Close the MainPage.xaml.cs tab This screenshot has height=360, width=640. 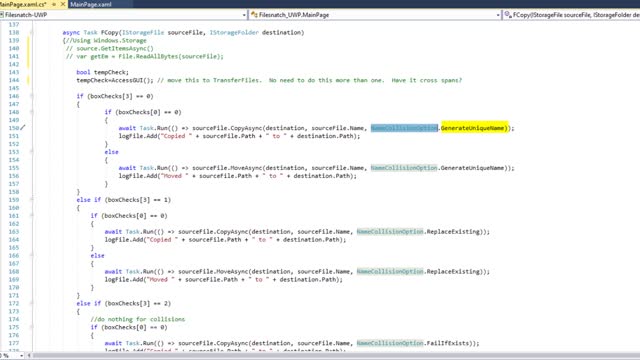click(x=63, y=4)
